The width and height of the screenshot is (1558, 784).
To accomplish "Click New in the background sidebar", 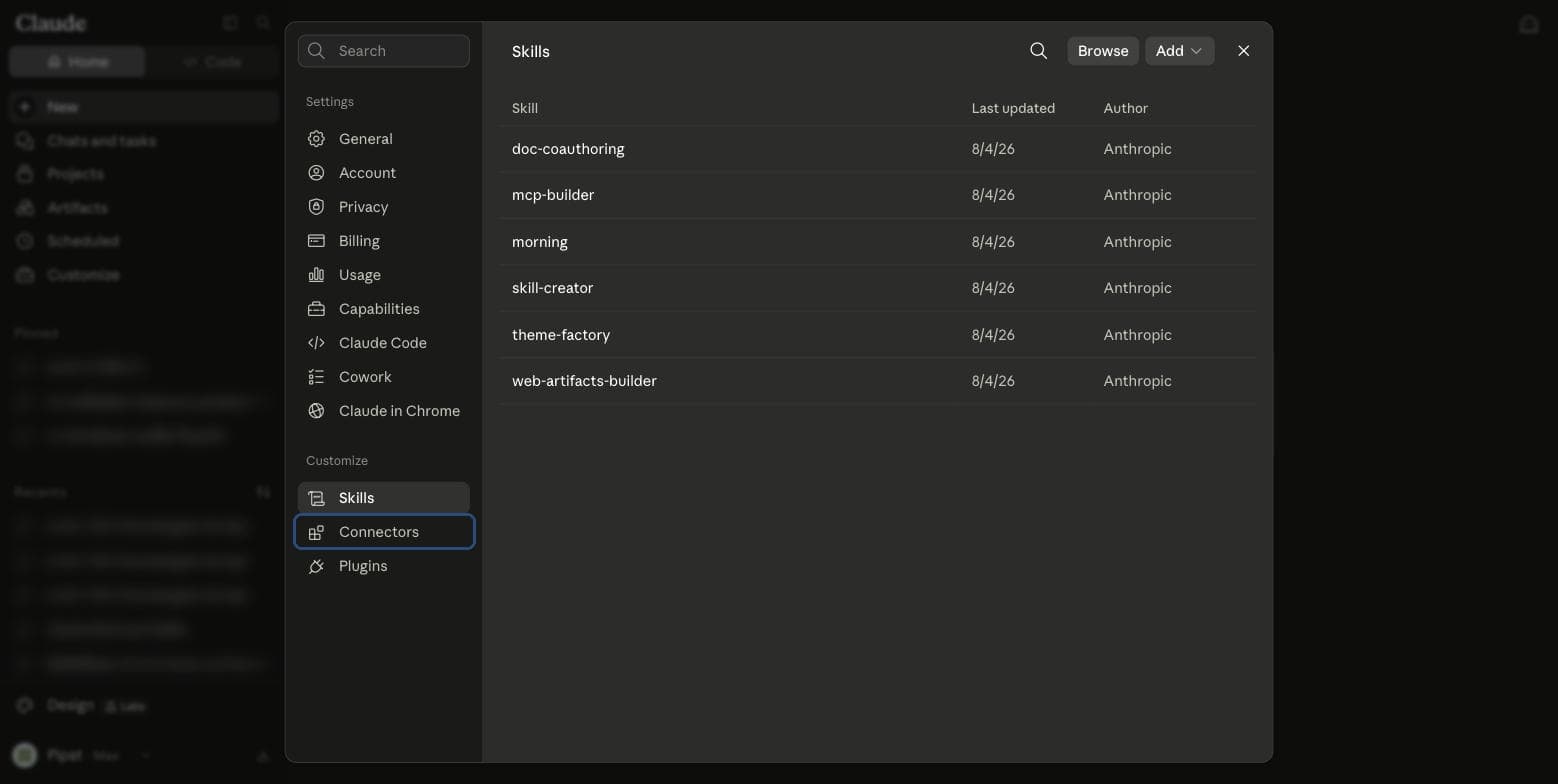I will tap(144, 107).
